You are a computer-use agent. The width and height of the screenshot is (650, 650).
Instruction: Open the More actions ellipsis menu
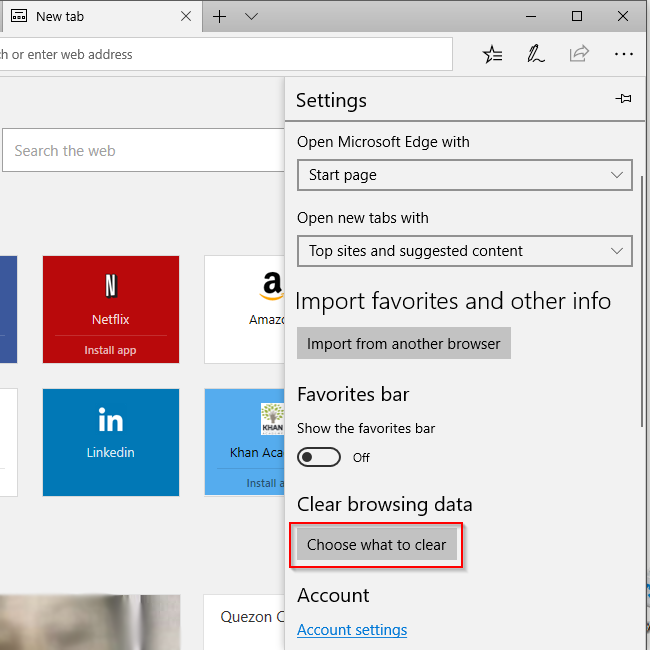click(623, 54)
